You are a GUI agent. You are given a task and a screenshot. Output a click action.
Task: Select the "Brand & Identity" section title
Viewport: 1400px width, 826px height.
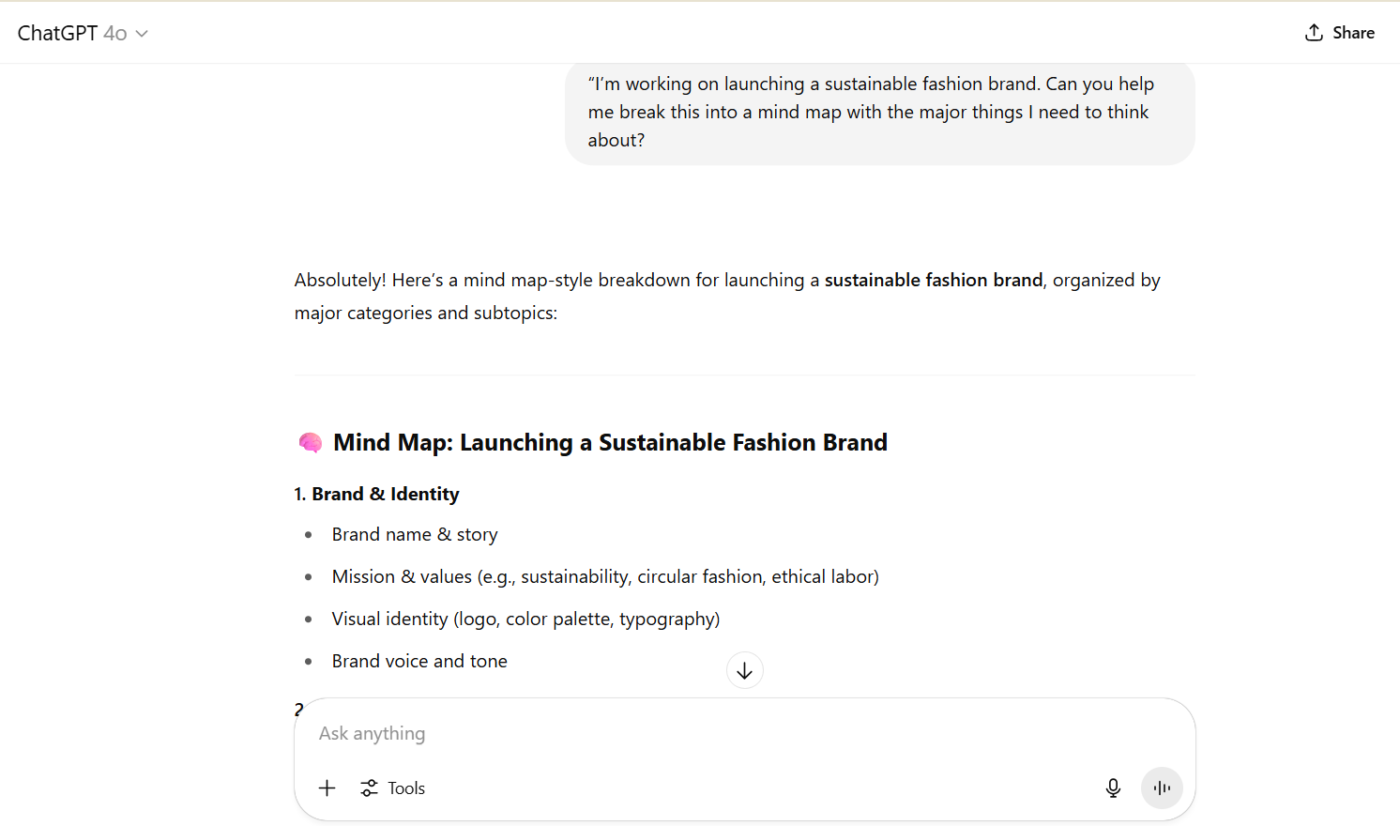(385, 494)
